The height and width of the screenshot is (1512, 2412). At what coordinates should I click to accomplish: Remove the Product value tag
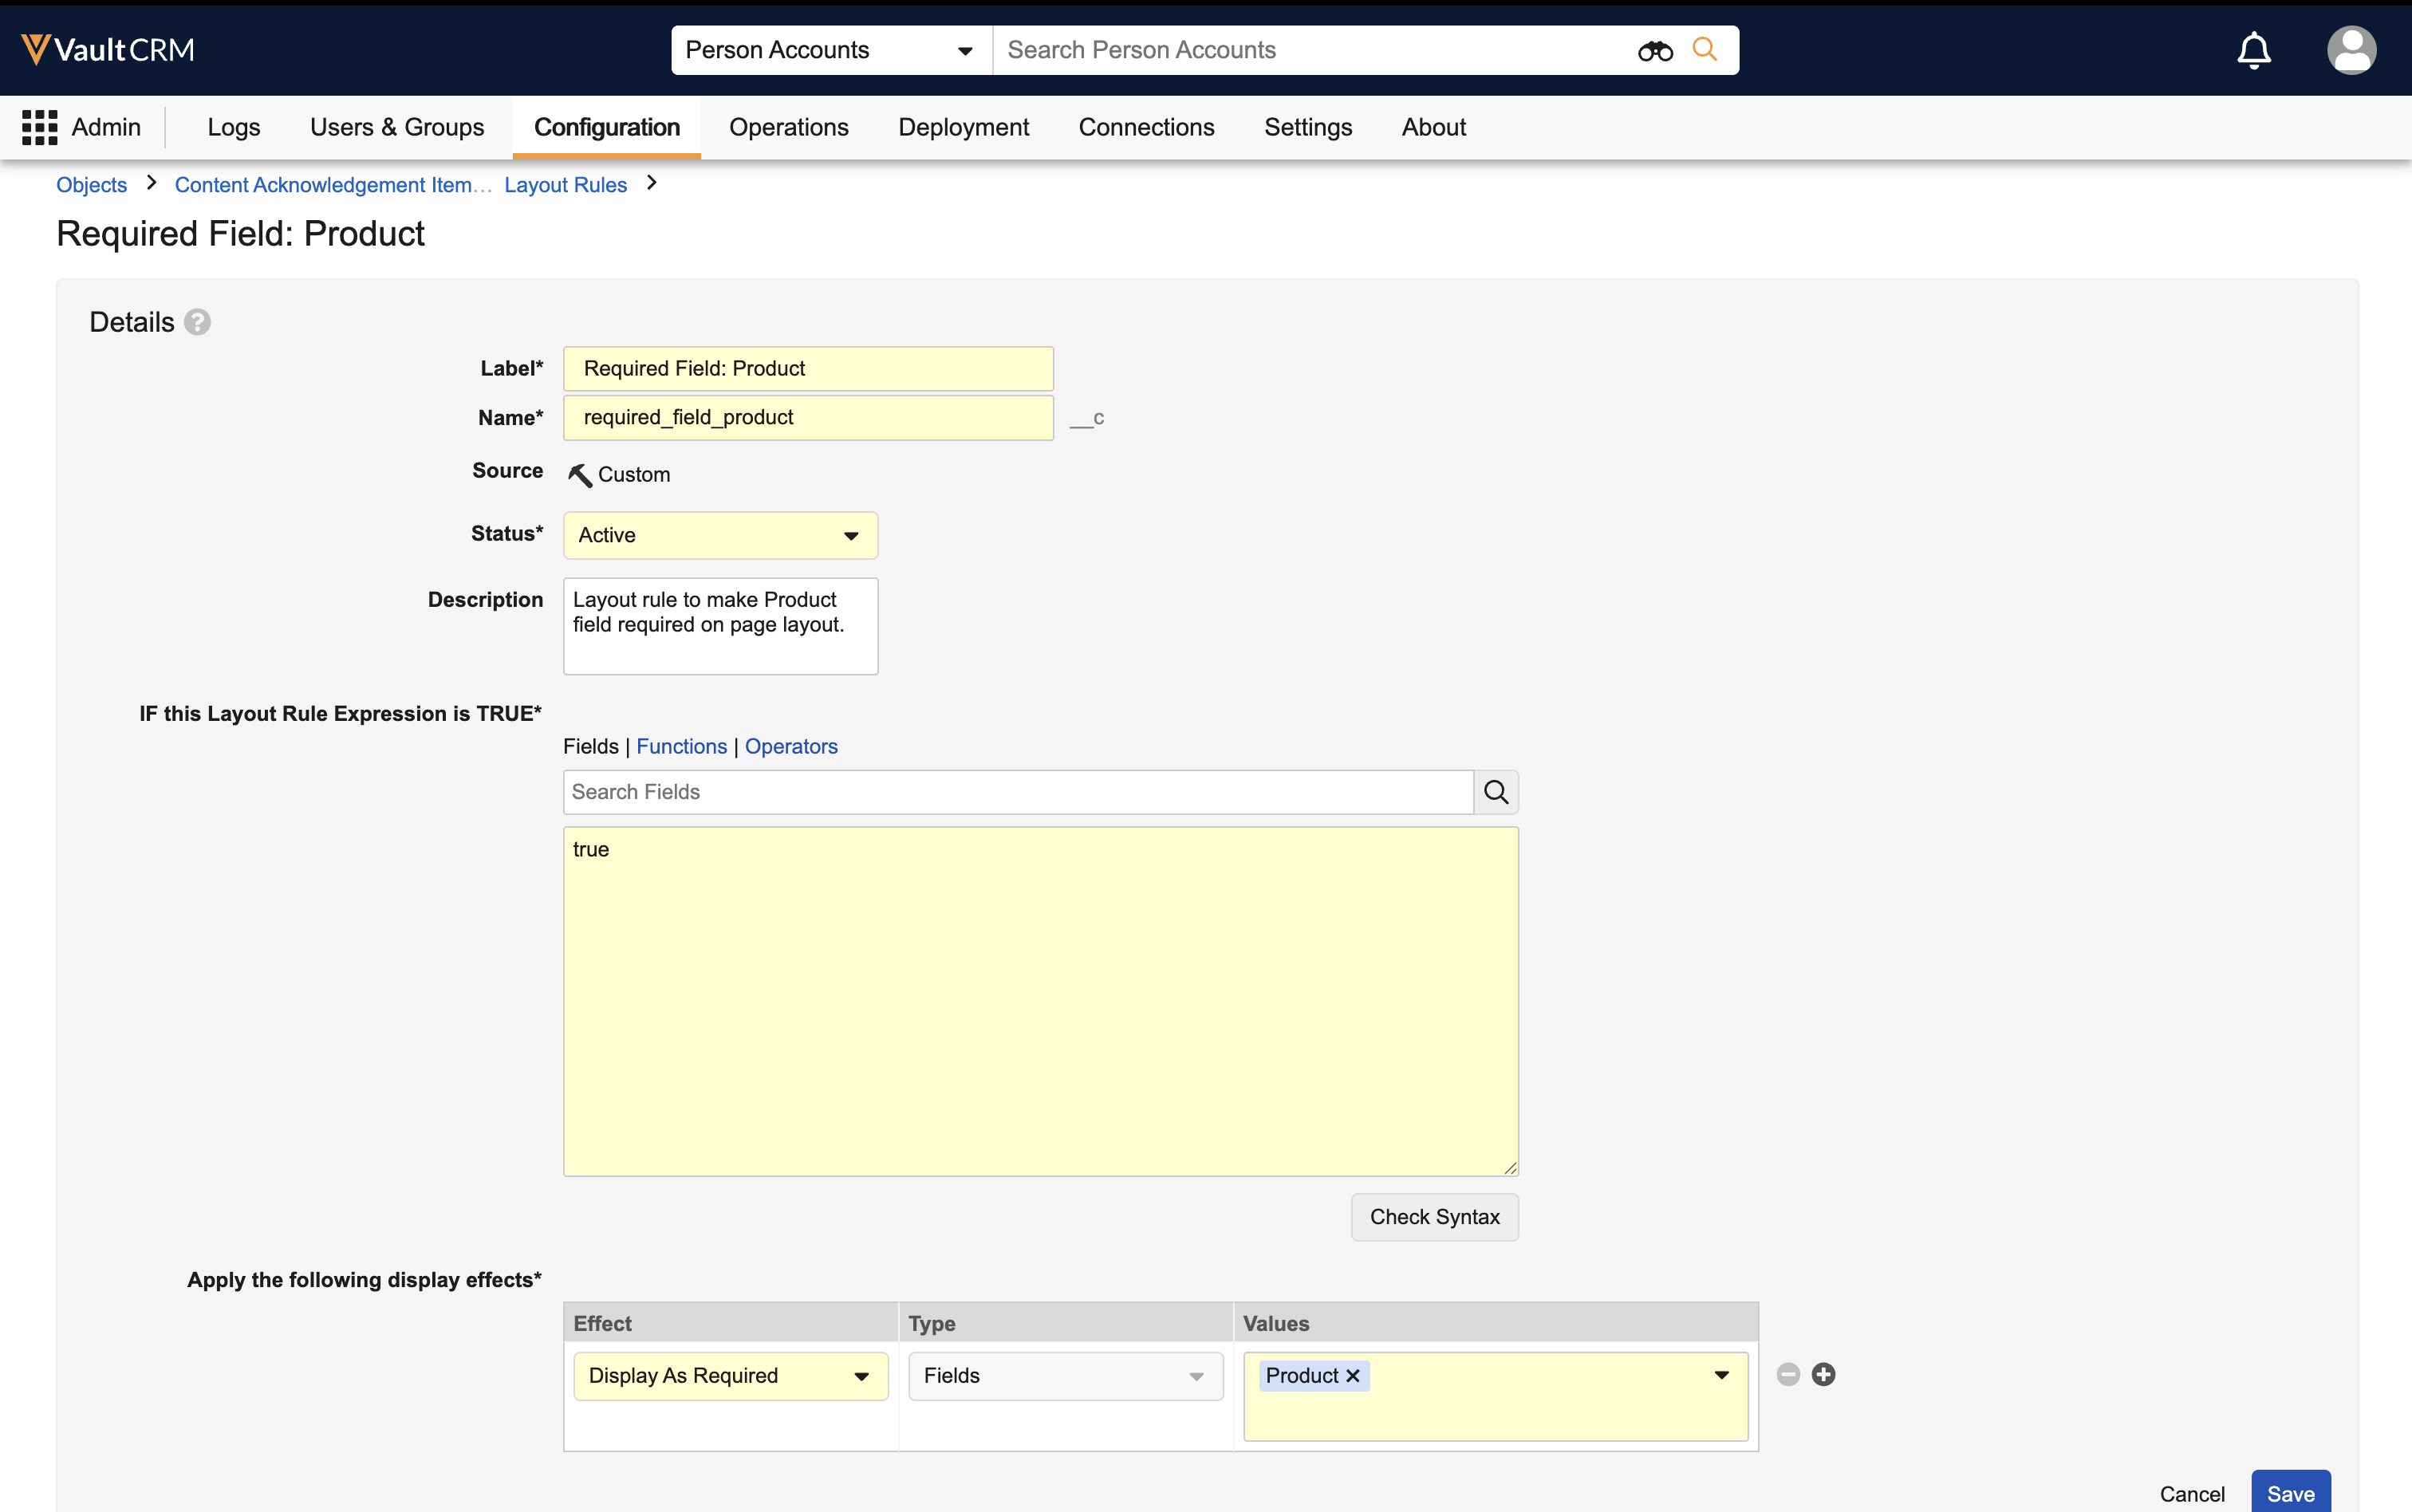point(1353,1376)
